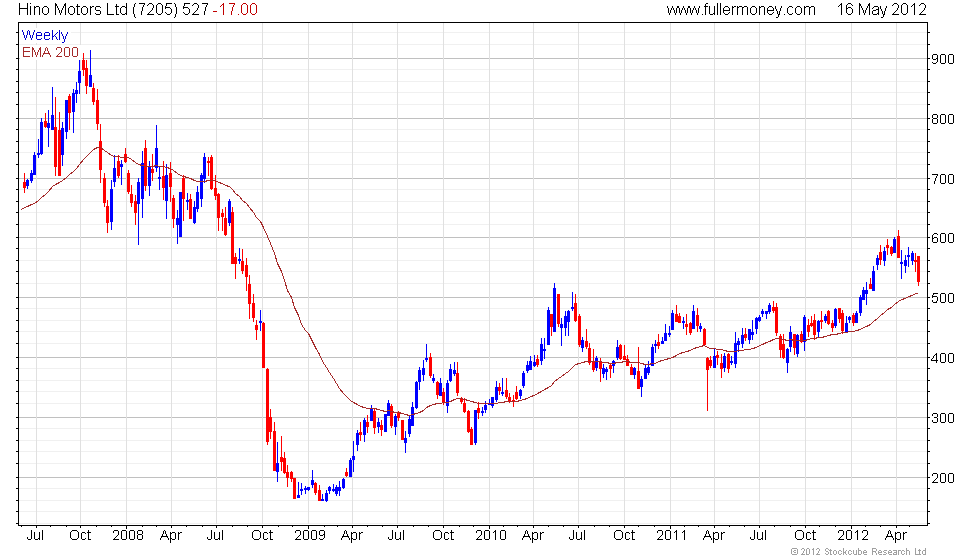Click the 700 price axis label

(x=943, y=179)
